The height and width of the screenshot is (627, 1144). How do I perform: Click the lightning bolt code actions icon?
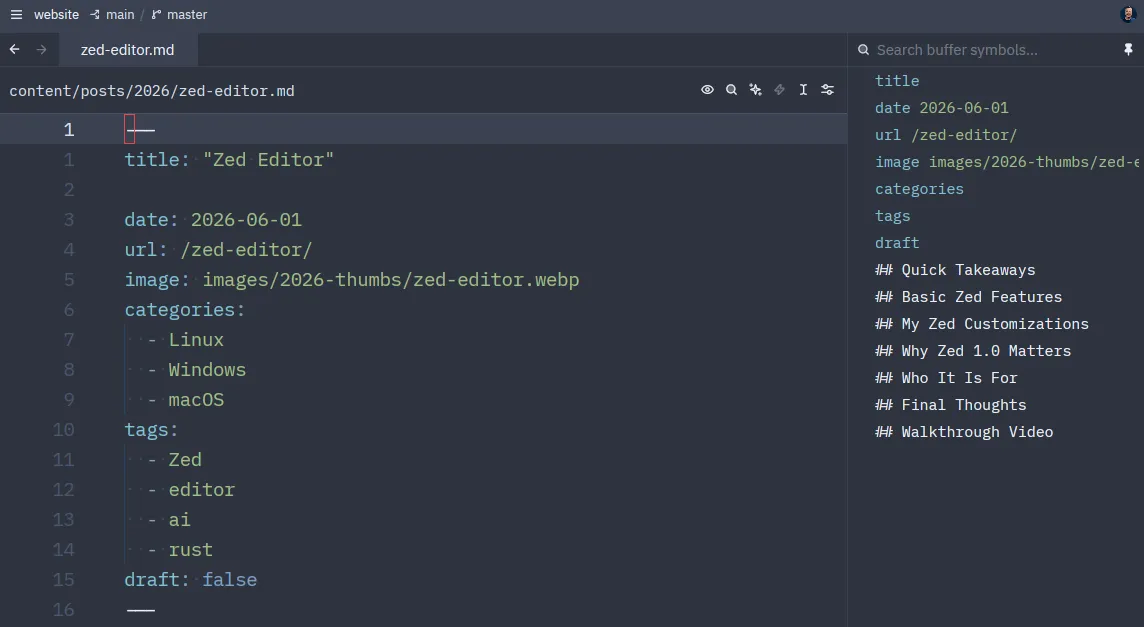[x=779, y=90]
